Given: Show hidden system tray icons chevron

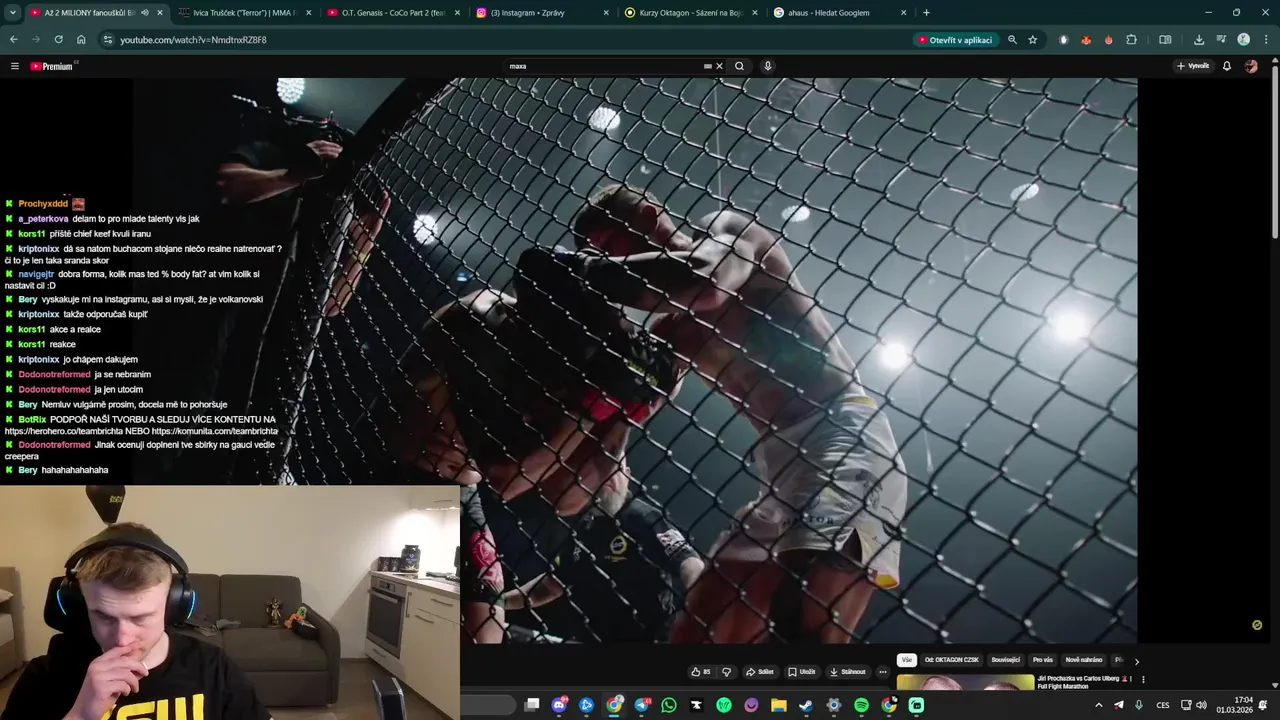Looking at the screenshot, I should [x=1099, y=705].
